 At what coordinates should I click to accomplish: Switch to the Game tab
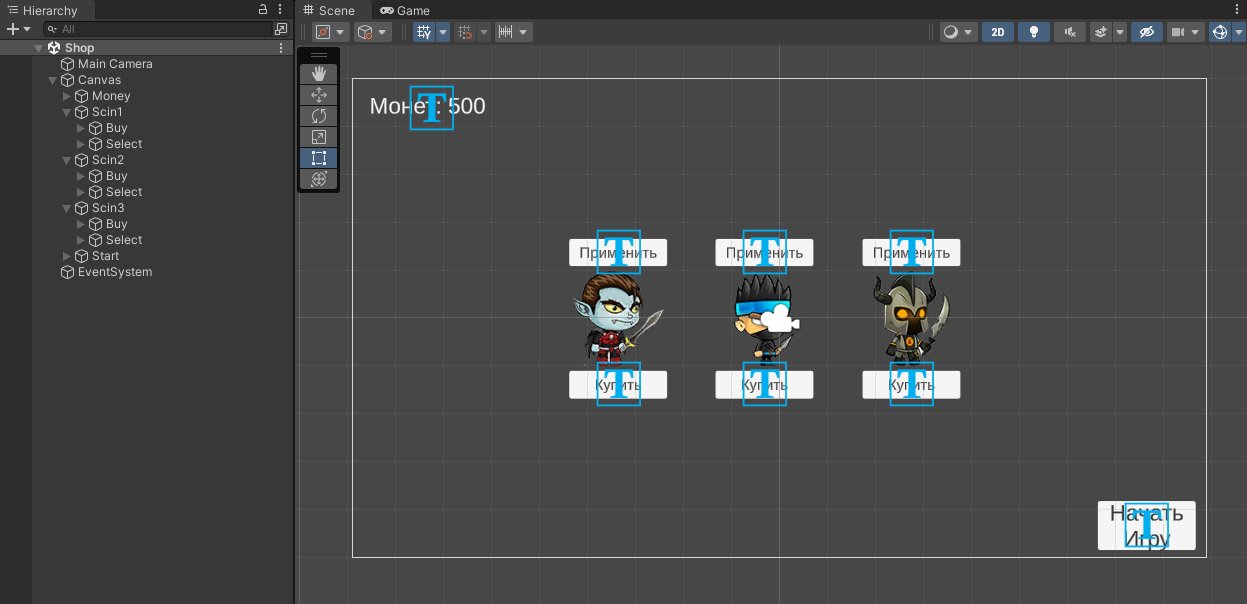point(405,10)
